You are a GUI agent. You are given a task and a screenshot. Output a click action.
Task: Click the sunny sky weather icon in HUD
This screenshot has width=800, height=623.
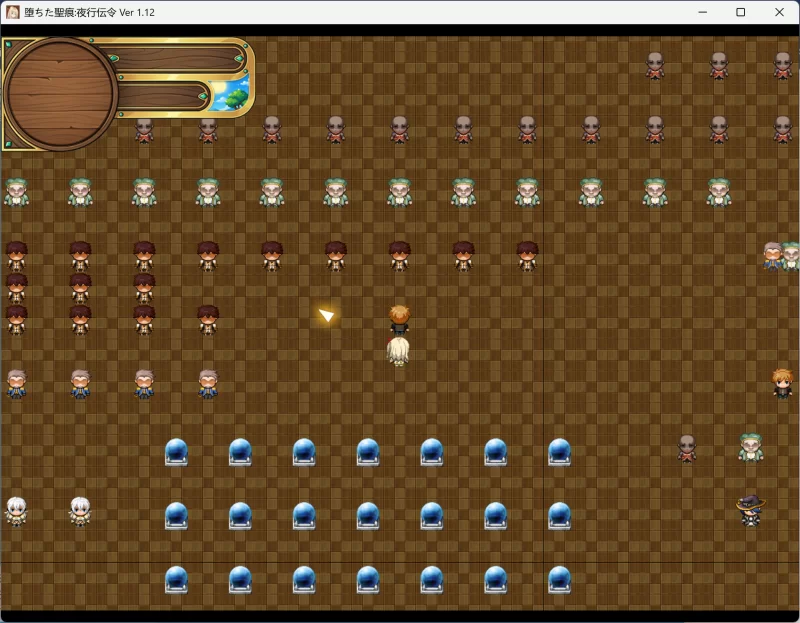pos(230,94)
